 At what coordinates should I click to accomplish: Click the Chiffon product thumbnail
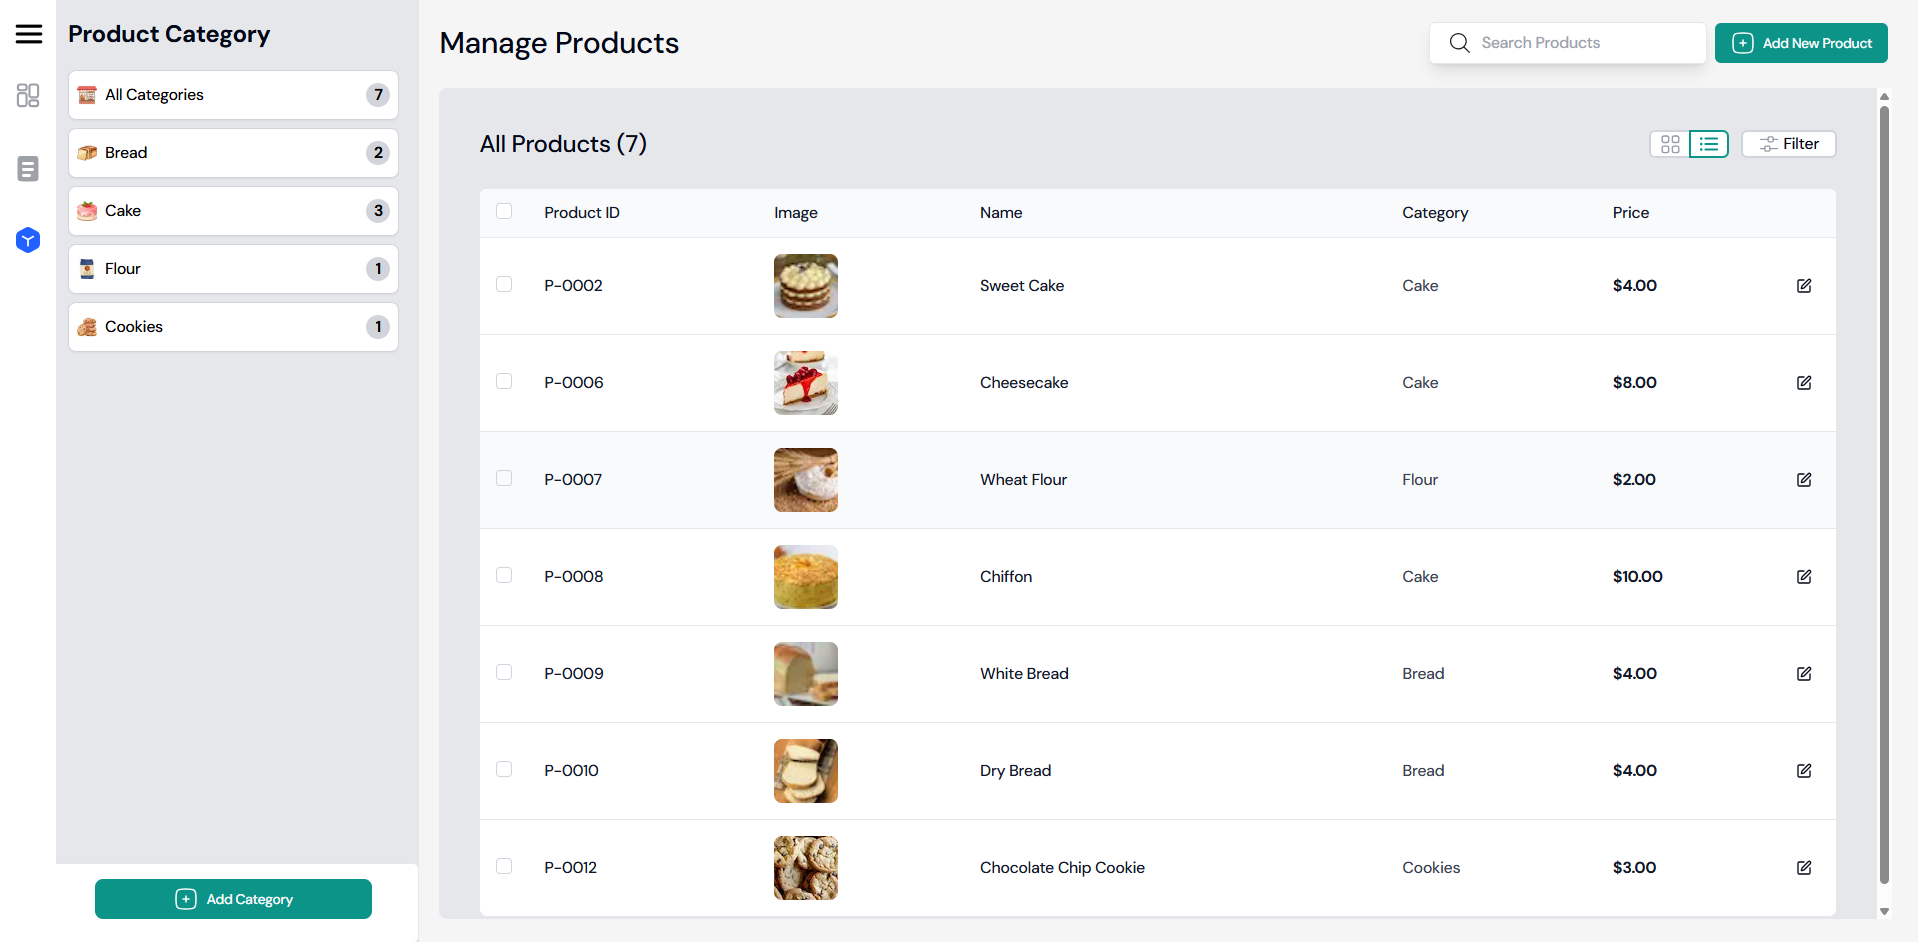click(805, 576)
